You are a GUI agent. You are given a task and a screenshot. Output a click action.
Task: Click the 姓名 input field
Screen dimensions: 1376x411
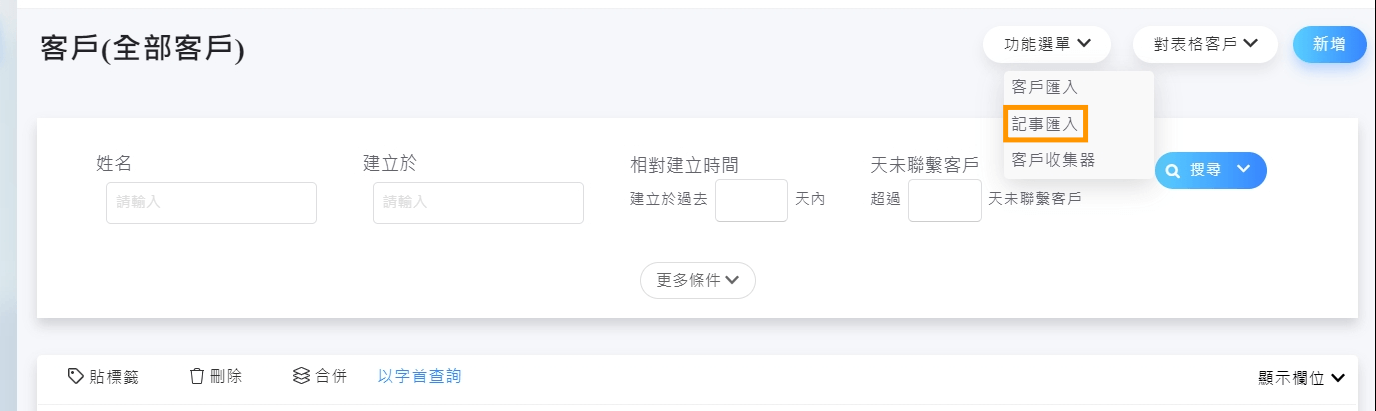pos(211,203)
